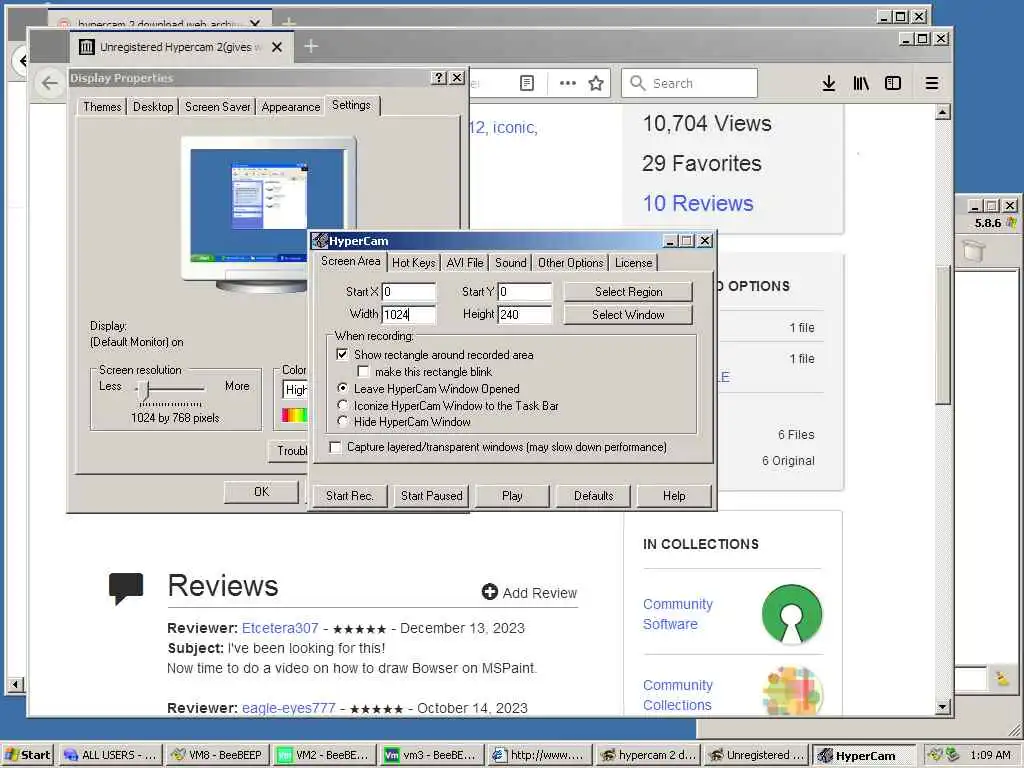Screen dimensions: 1024x768
Task: Switch to vm3 - BeeBE taskbar item
Action: 431,755
